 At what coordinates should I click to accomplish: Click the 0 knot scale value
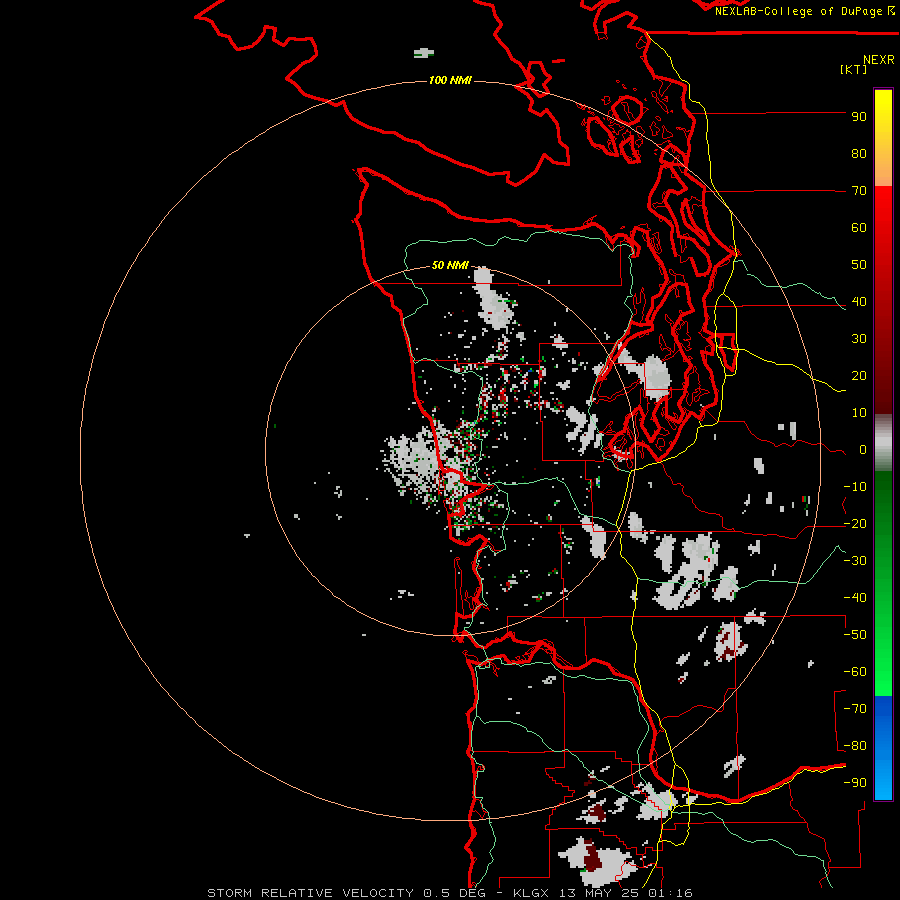pyautogui.click(x=863, y=450)
